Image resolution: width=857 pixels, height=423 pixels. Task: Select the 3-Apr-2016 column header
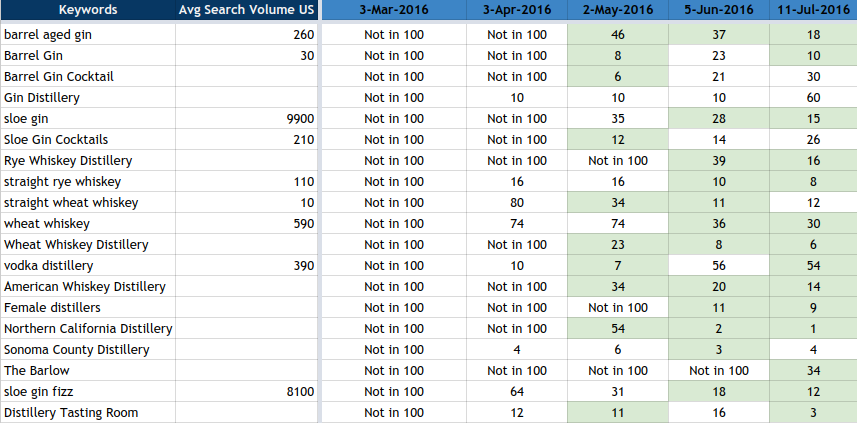[517, 10]
